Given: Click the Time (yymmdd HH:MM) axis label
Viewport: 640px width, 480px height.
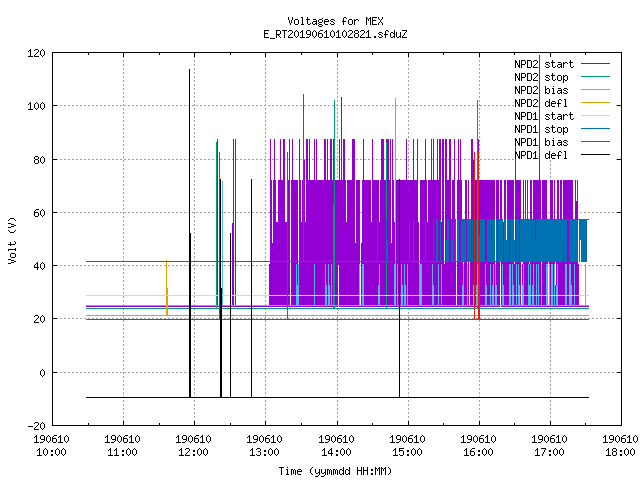Looking at the screenshot, I should [336, 471].
